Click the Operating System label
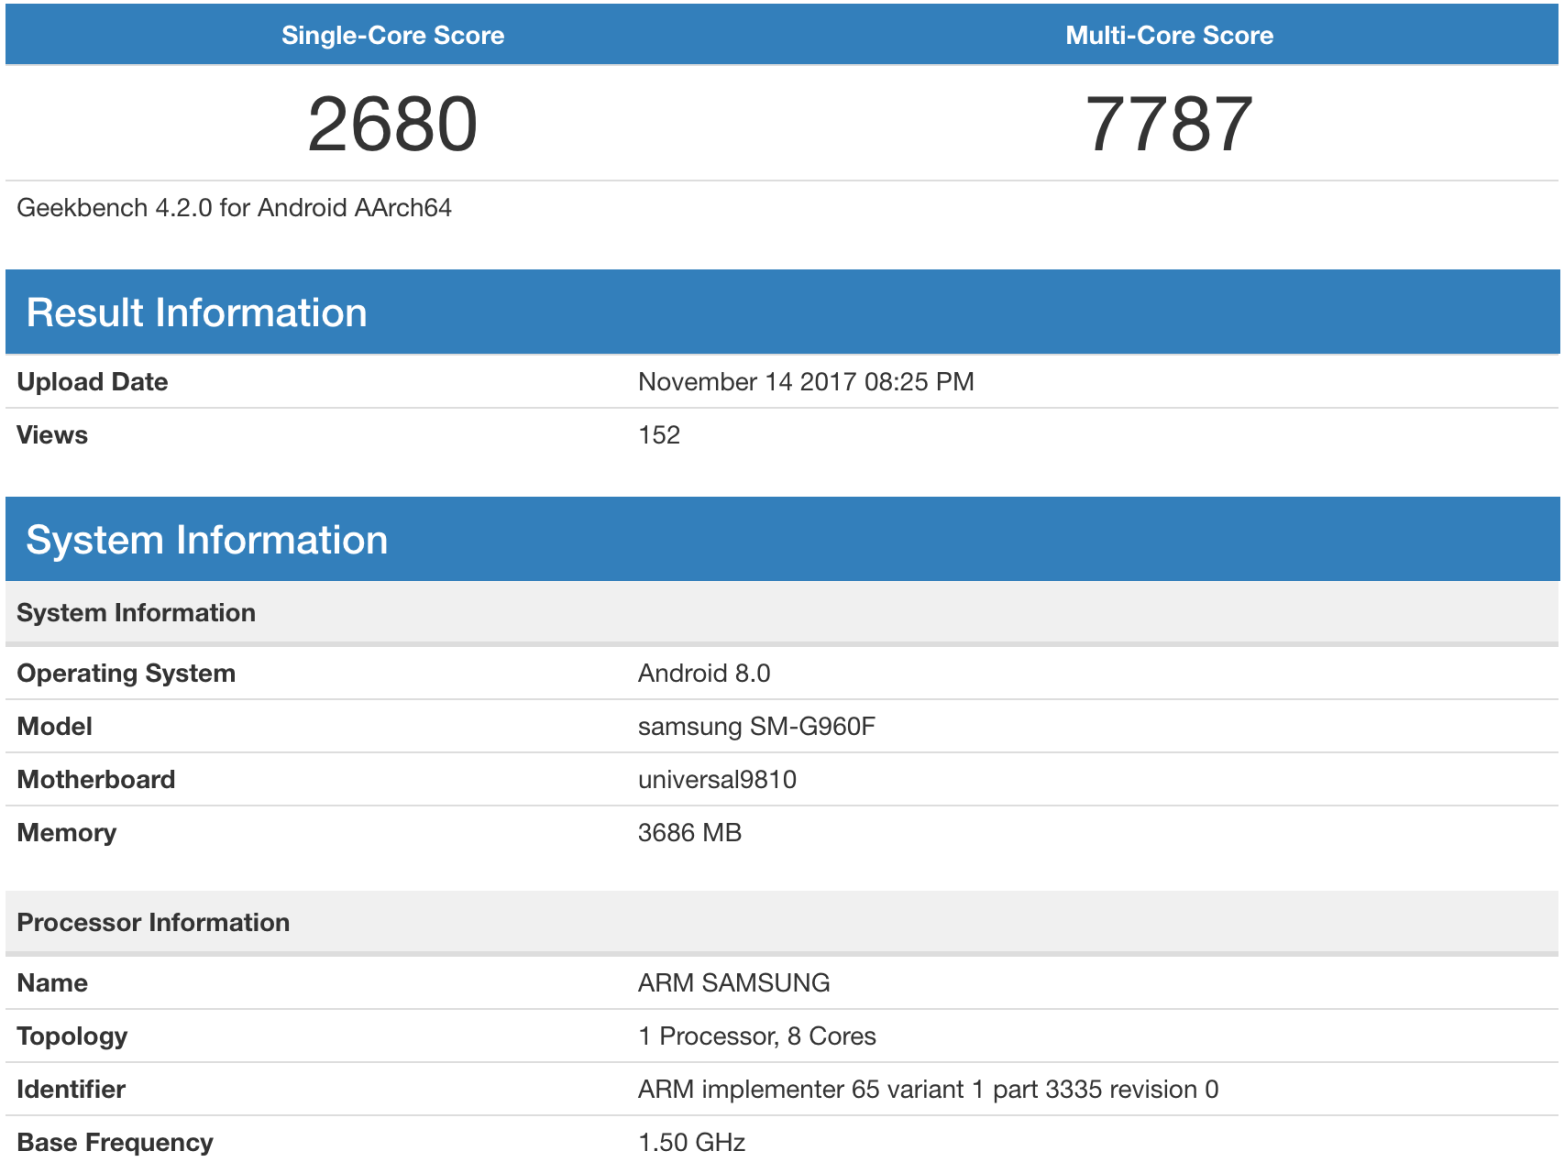Image resolution: width=1564 pixels, height=1173 pixels. click(x=126, y=673)
